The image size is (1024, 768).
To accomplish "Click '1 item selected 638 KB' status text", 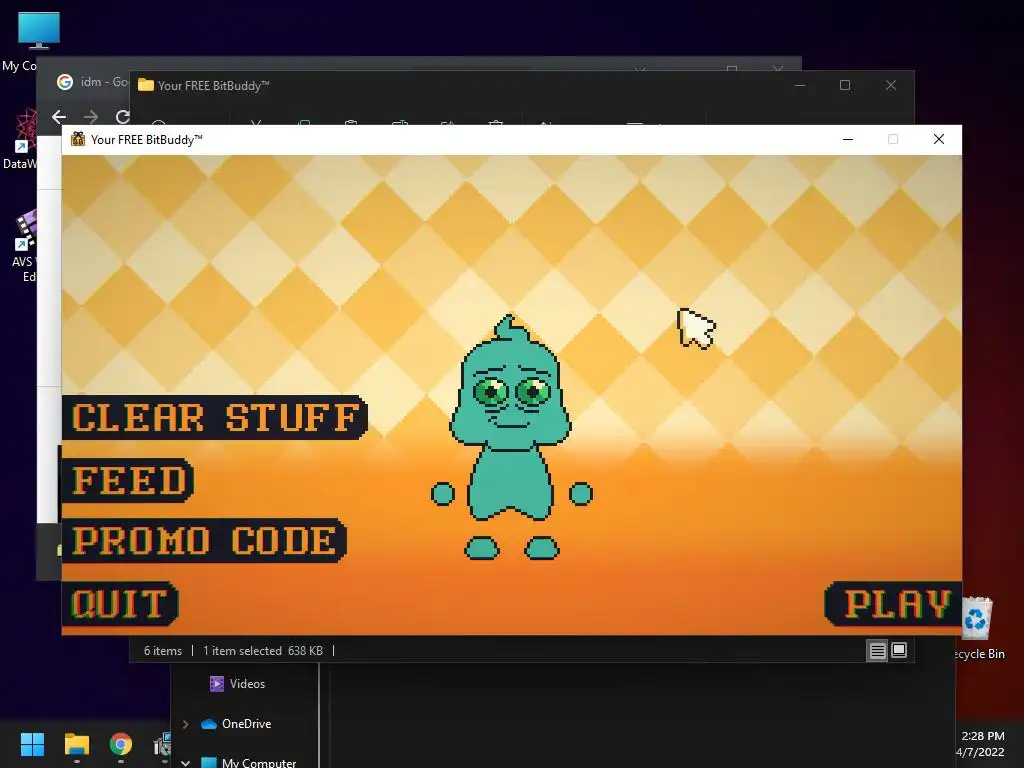I will click(x=263, y=650).
